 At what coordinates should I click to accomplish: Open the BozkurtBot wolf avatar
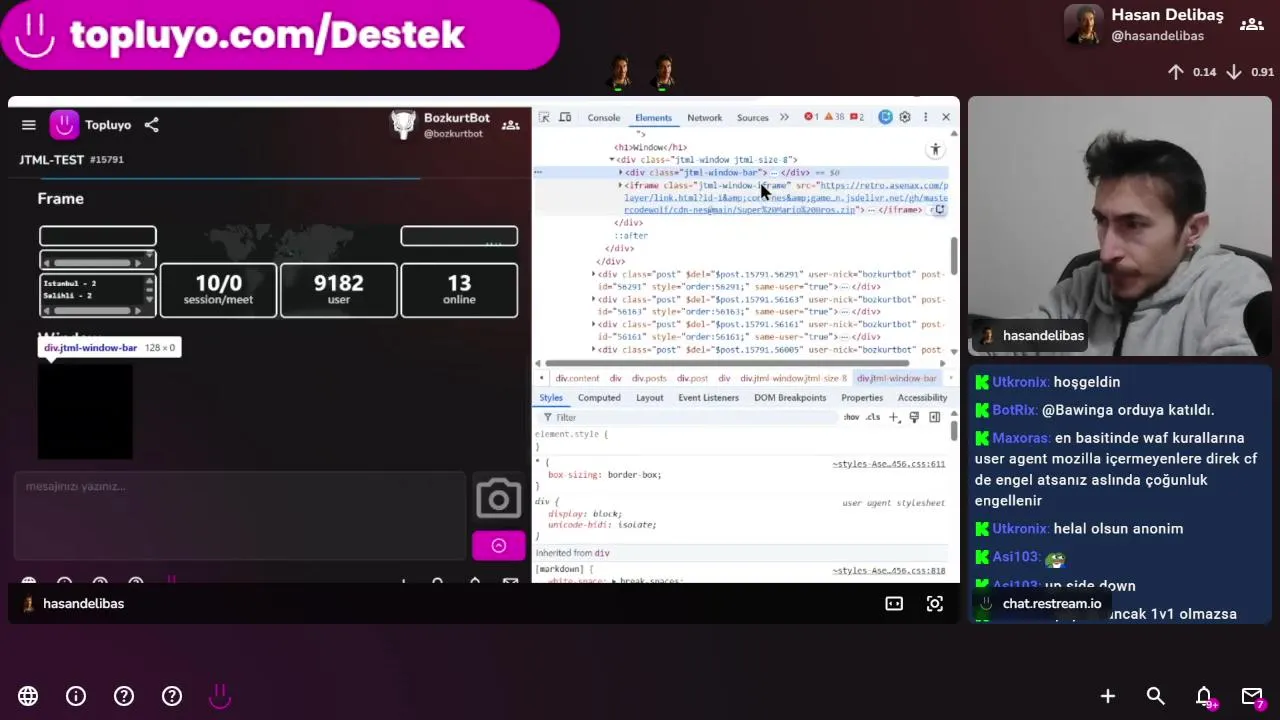coord(403,124)
